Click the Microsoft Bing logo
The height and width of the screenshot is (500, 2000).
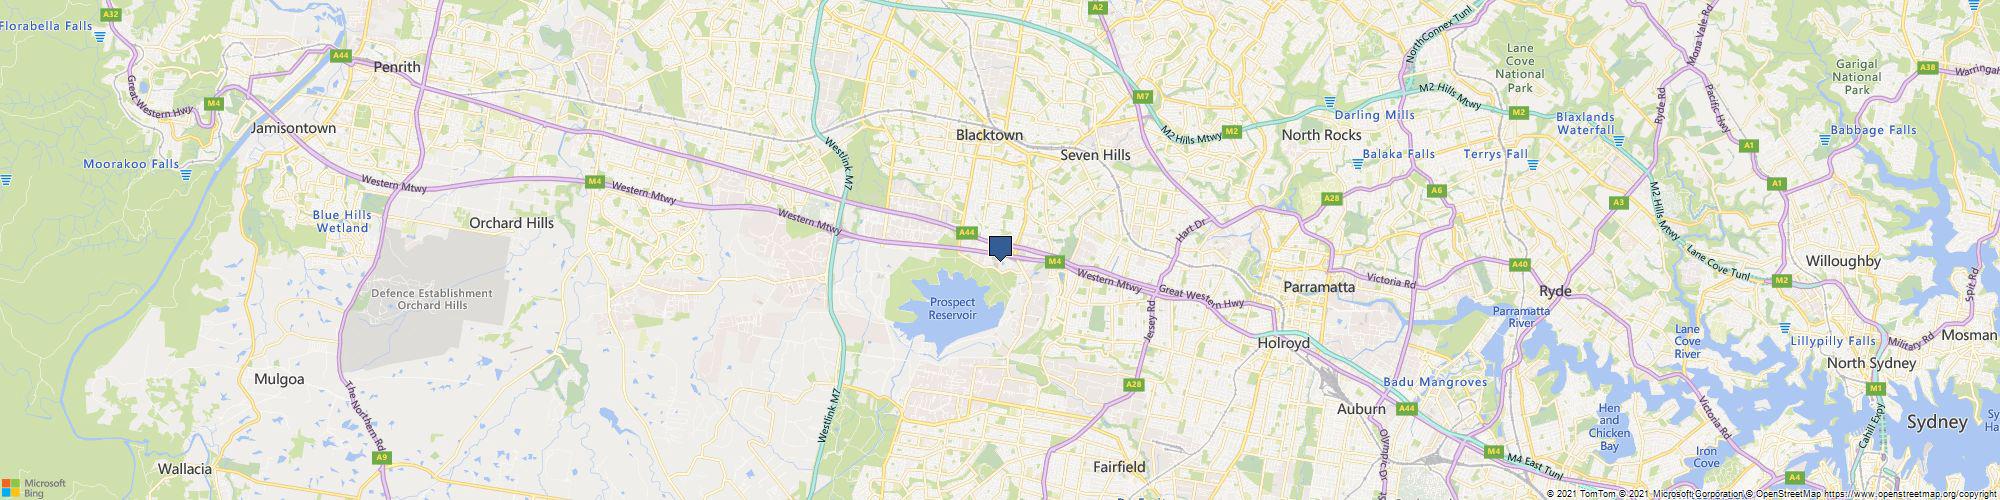33,486
